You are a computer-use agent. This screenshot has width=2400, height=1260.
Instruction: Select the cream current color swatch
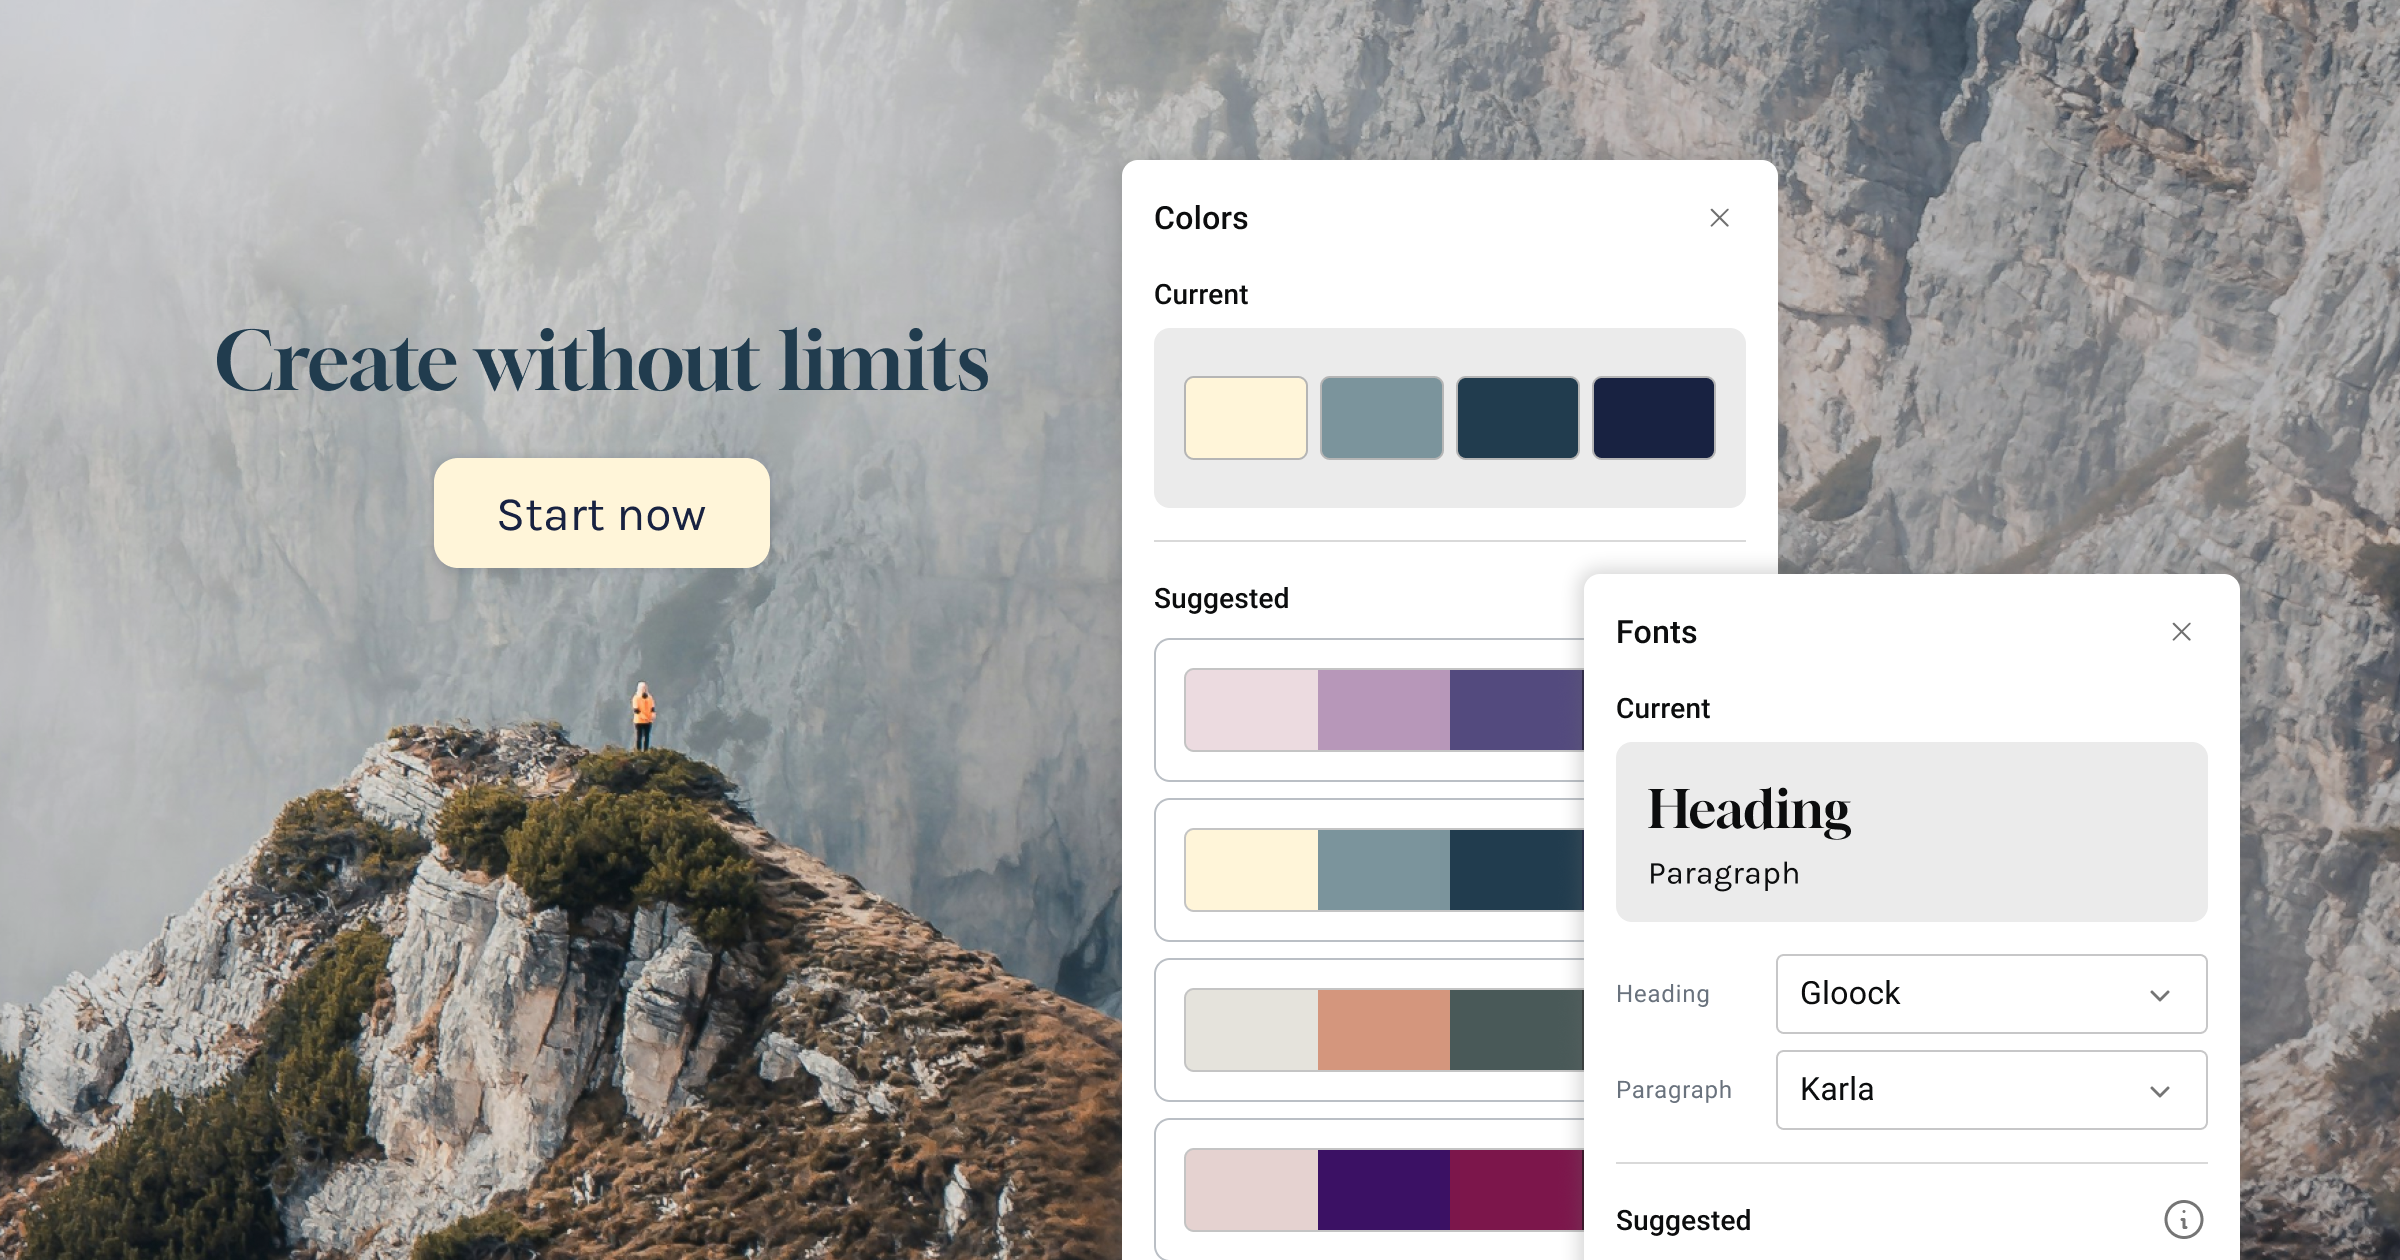[1246, 418]
